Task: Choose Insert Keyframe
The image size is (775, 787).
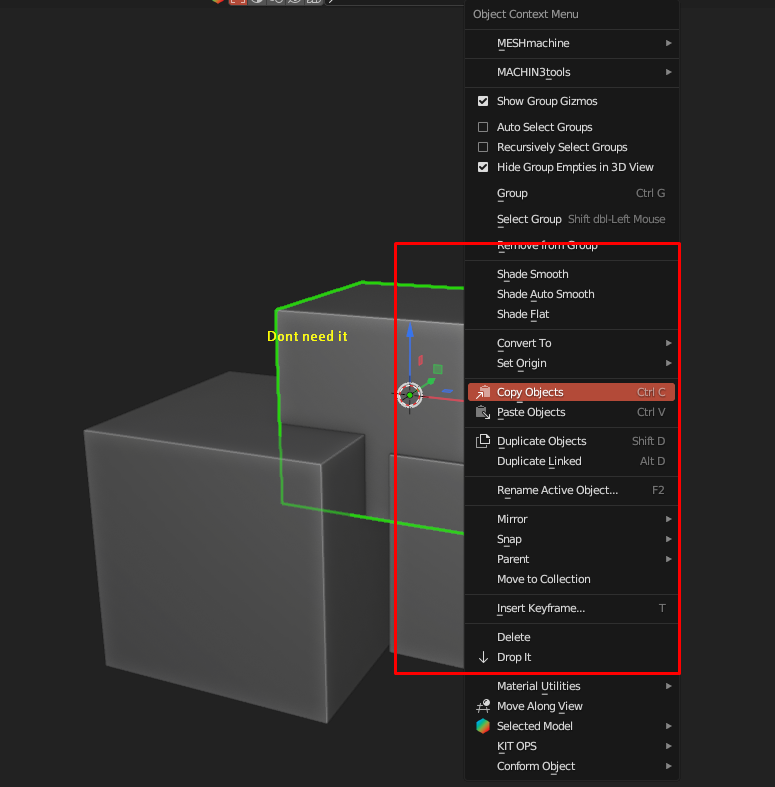Action: click(572, 608)
